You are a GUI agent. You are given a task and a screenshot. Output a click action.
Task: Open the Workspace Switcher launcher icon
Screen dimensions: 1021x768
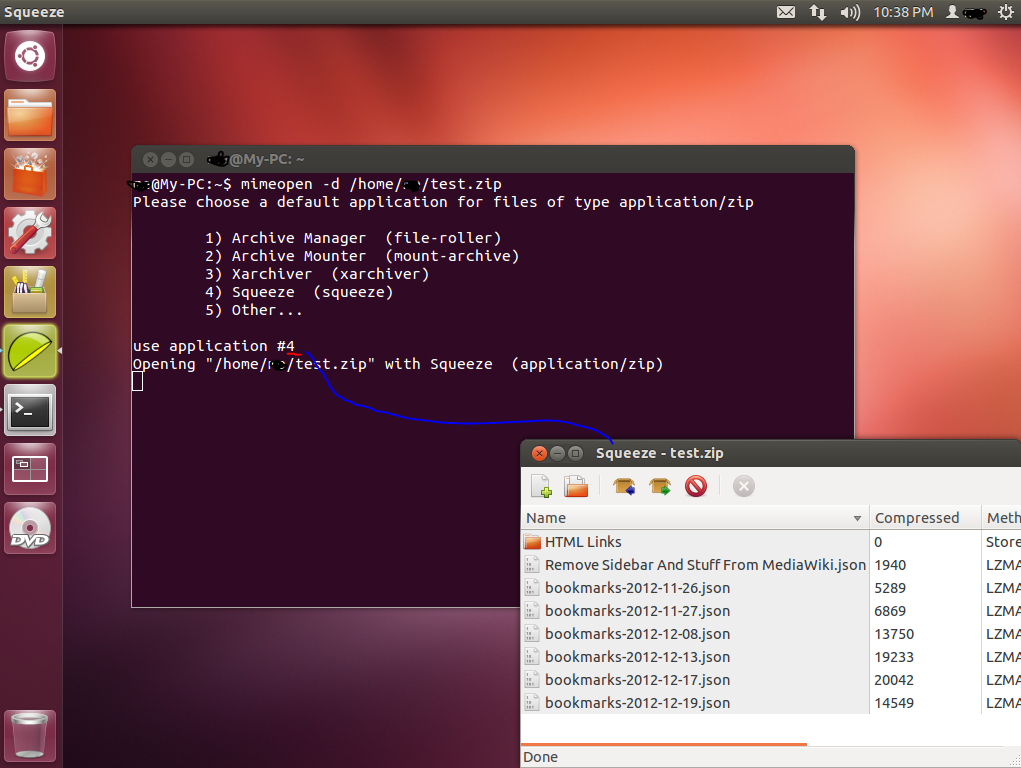30,469
